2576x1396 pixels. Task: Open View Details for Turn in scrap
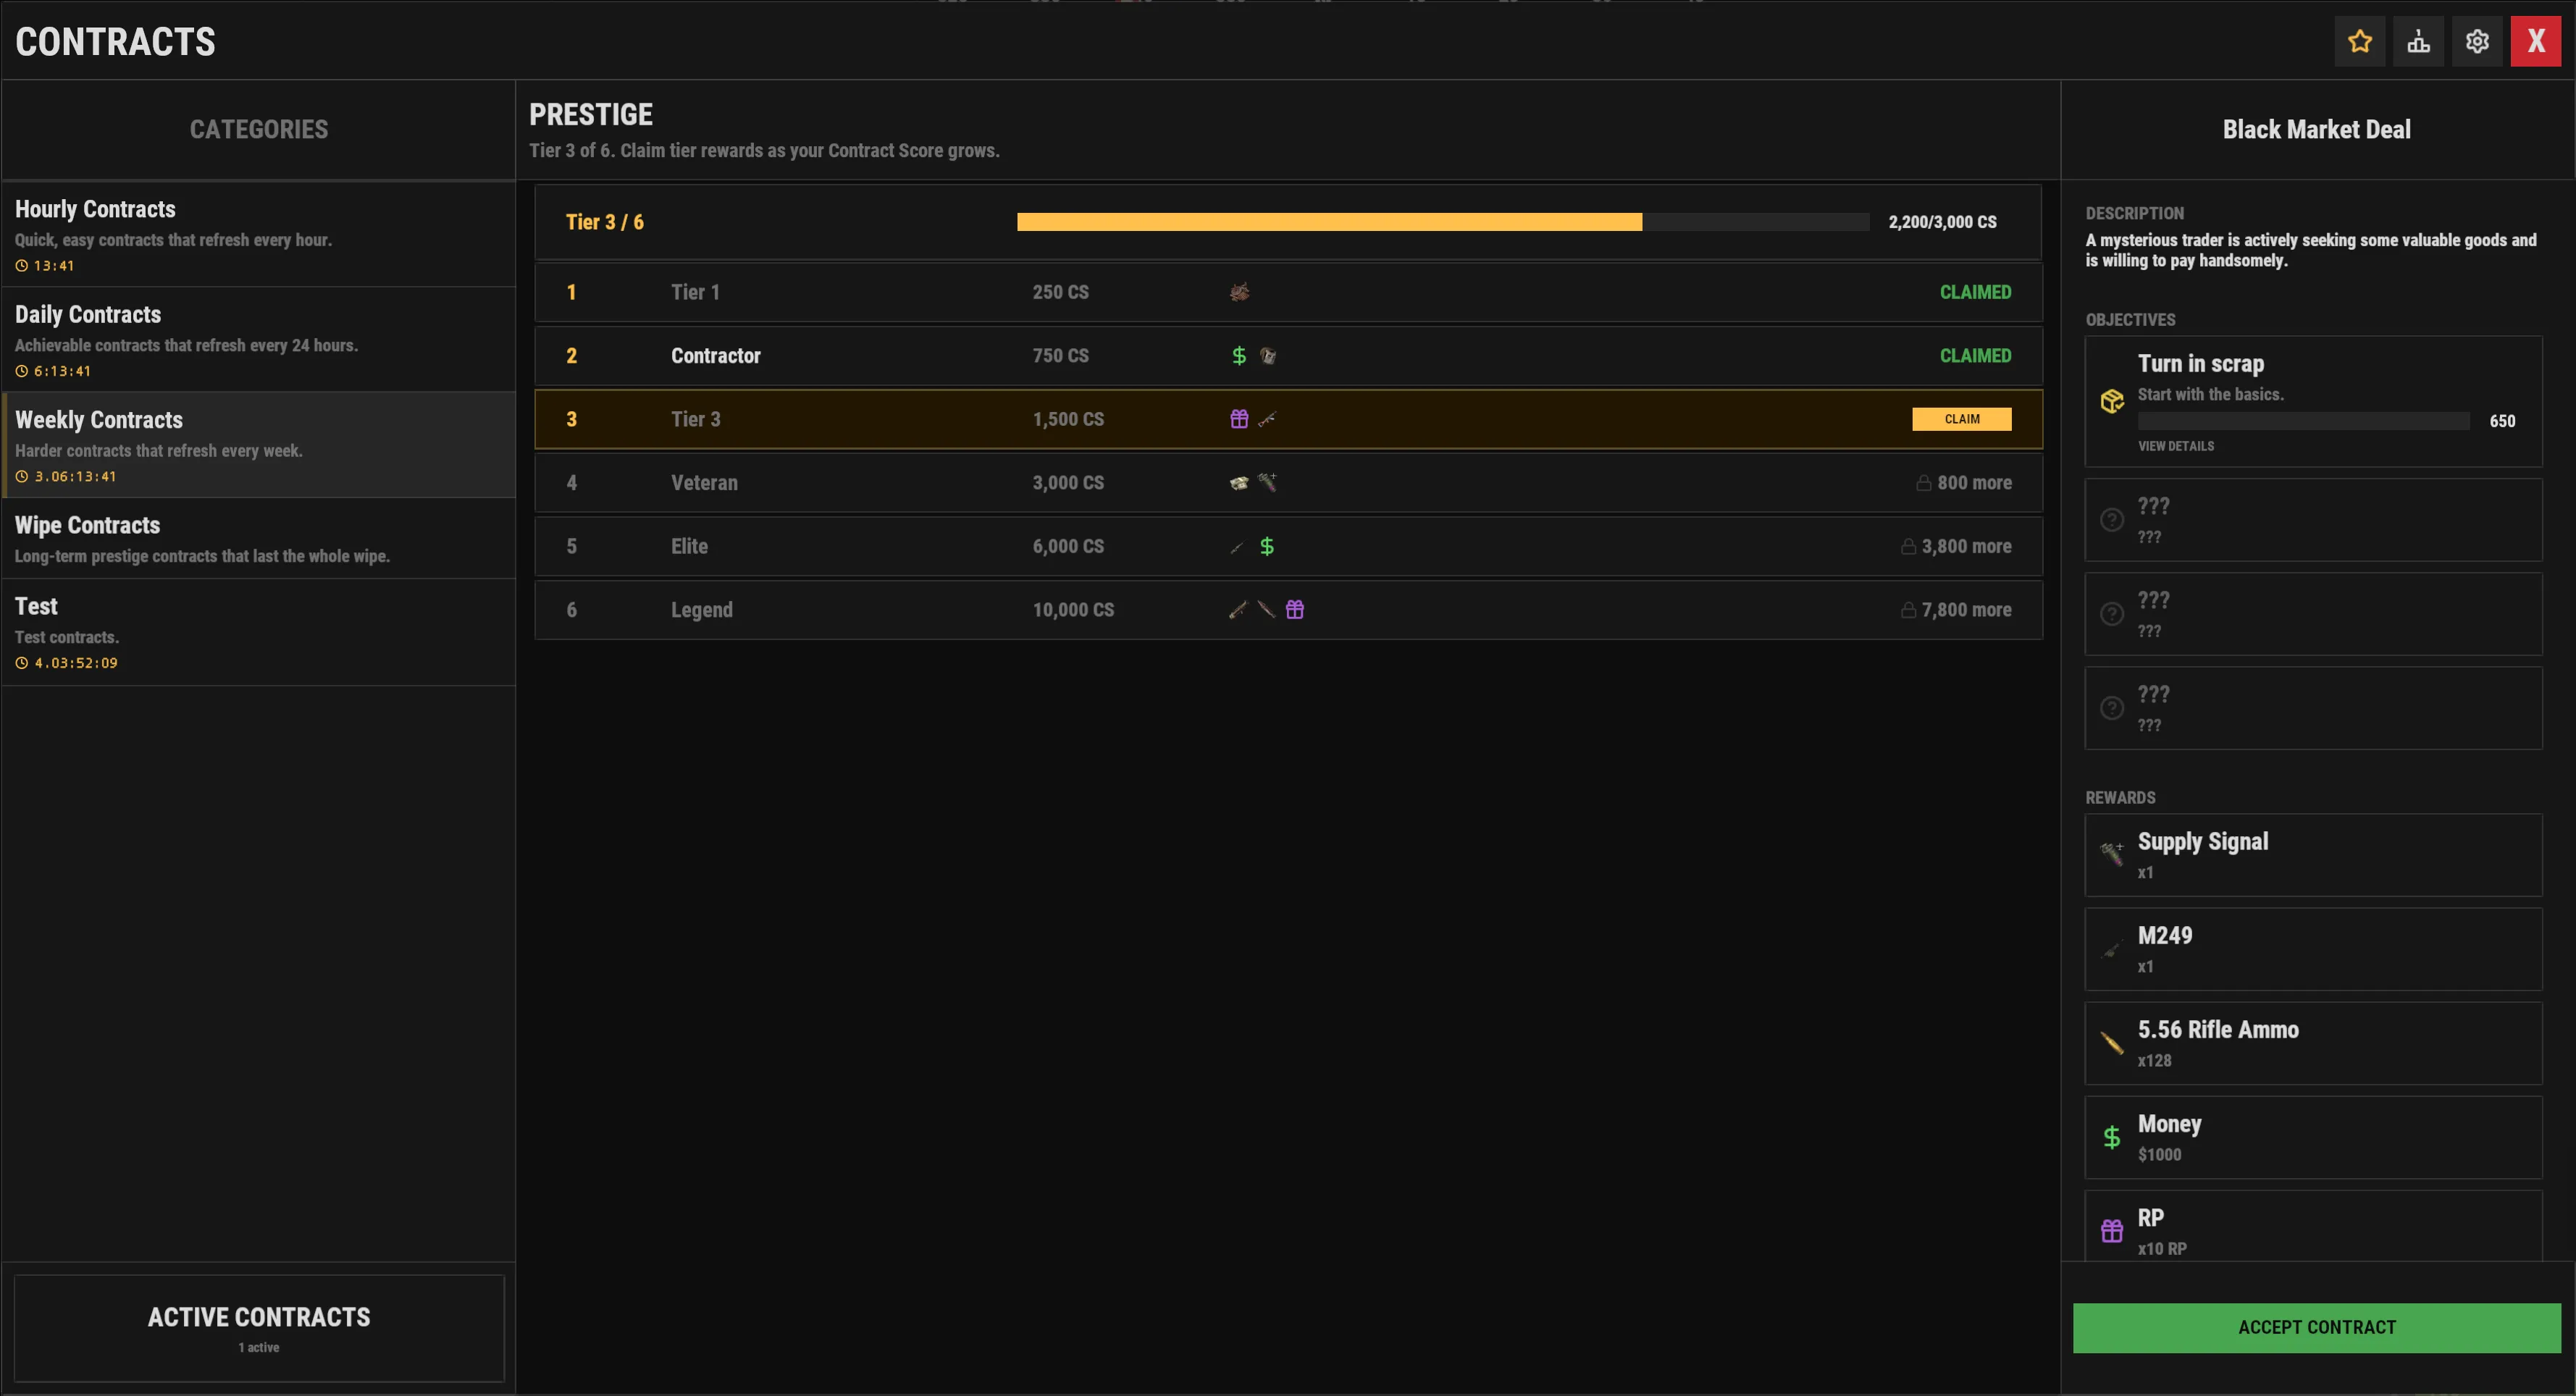[x=2176, y=446]
